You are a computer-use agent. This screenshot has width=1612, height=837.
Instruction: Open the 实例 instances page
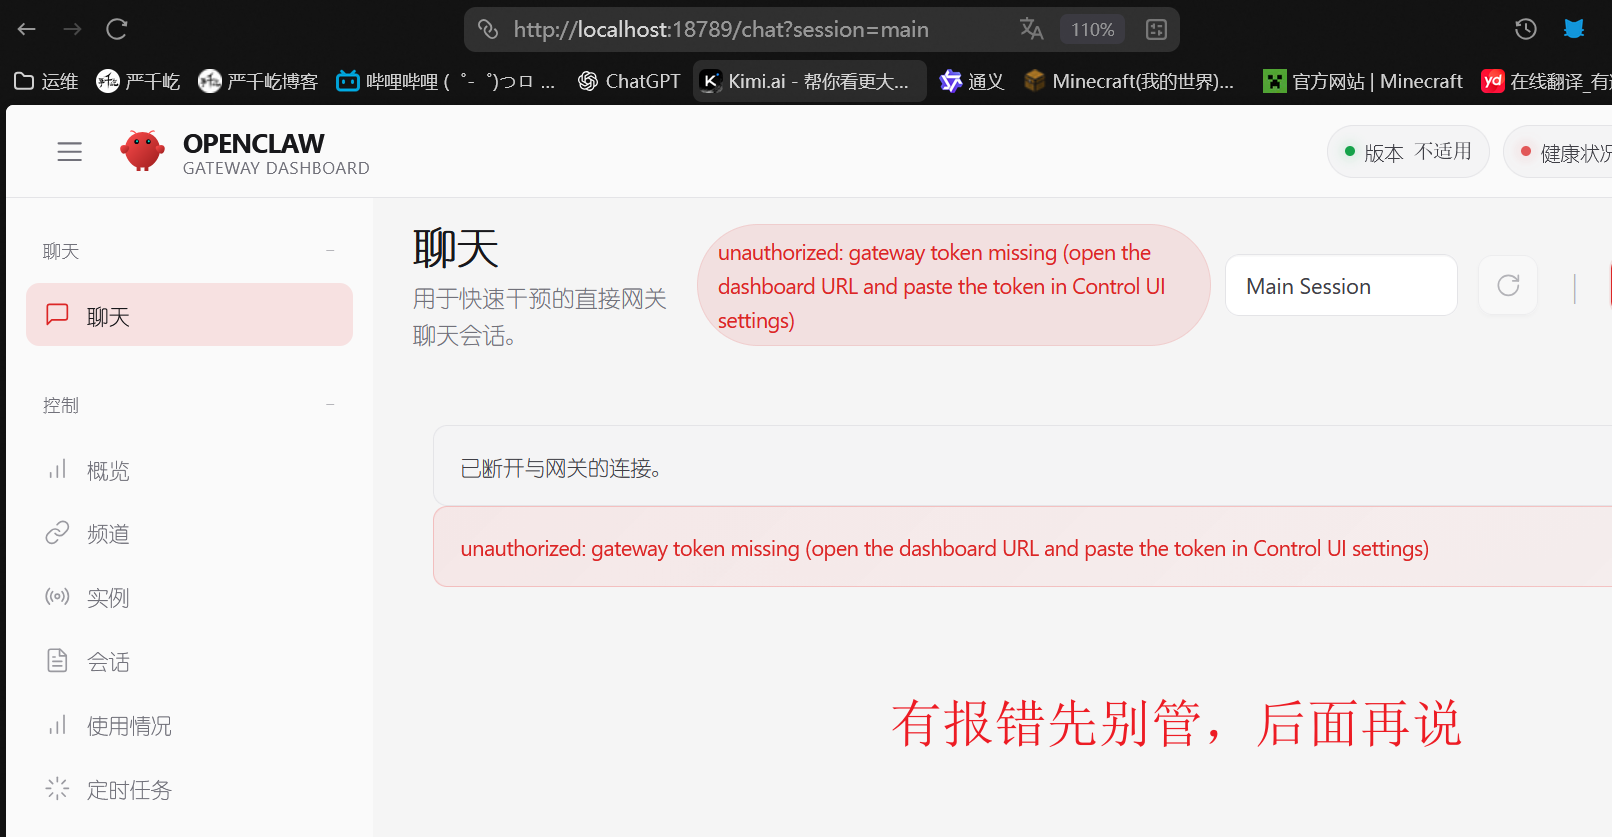108,598
